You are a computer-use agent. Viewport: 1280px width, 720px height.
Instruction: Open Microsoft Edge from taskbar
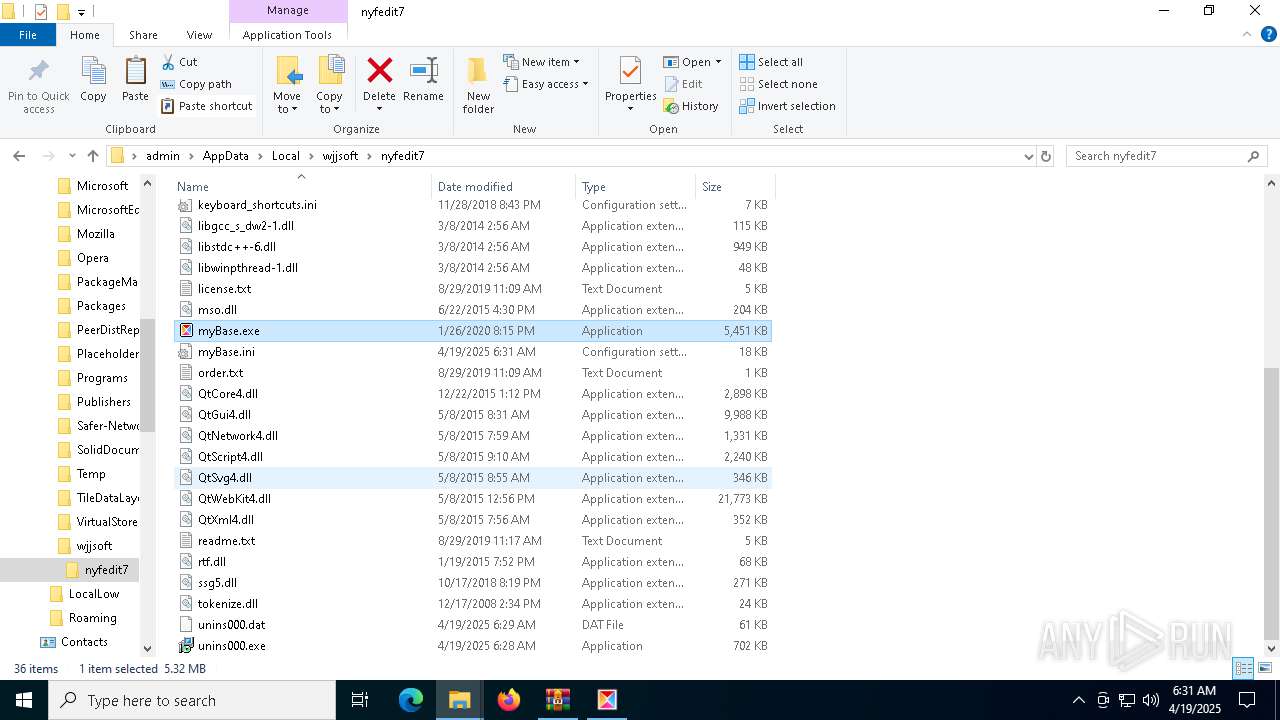click(411, 700)
